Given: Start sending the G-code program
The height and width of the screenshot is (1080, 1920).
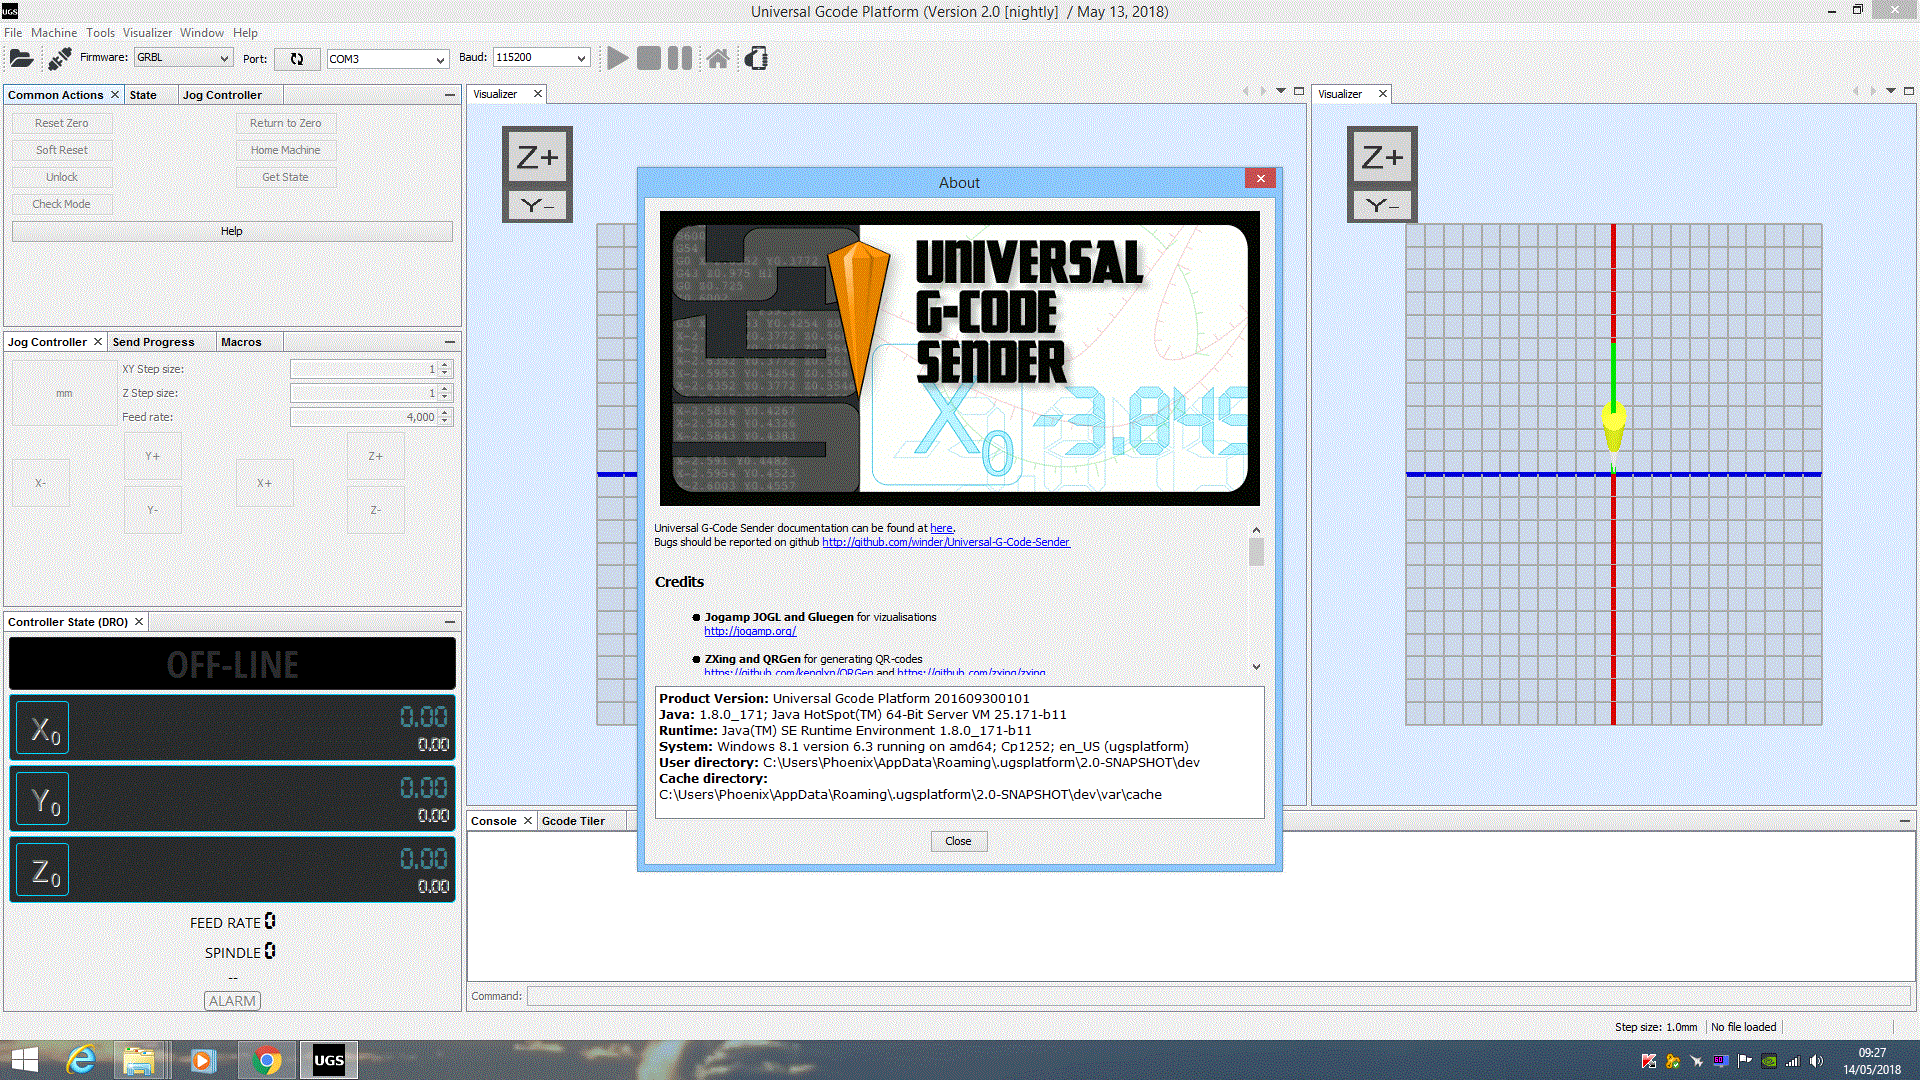Looking at the screenshot, I should [x=618, y=58].
